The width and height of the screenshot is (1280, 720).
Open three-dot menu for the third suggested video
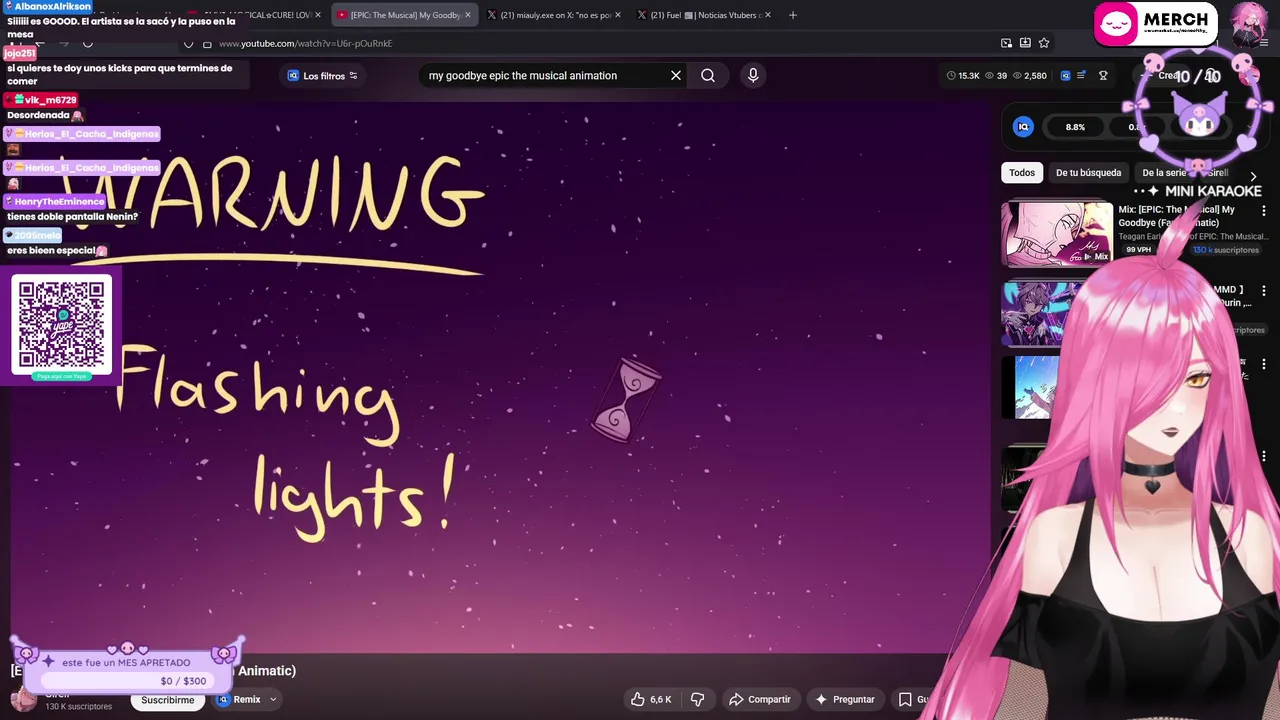(1264, 364)
